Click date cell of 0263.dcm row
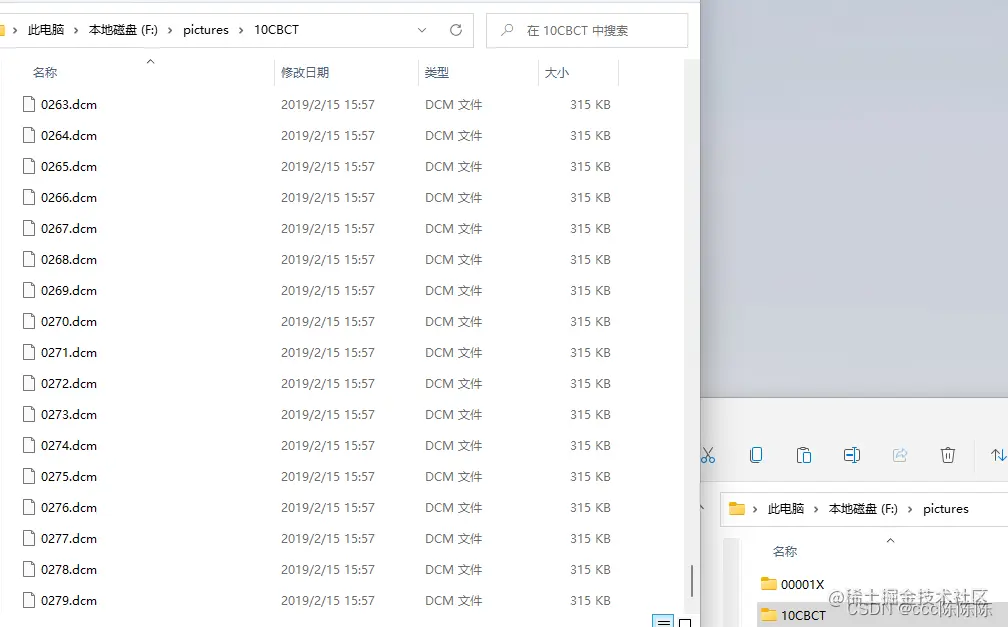 pyautogui.click(x=328, y=104)
